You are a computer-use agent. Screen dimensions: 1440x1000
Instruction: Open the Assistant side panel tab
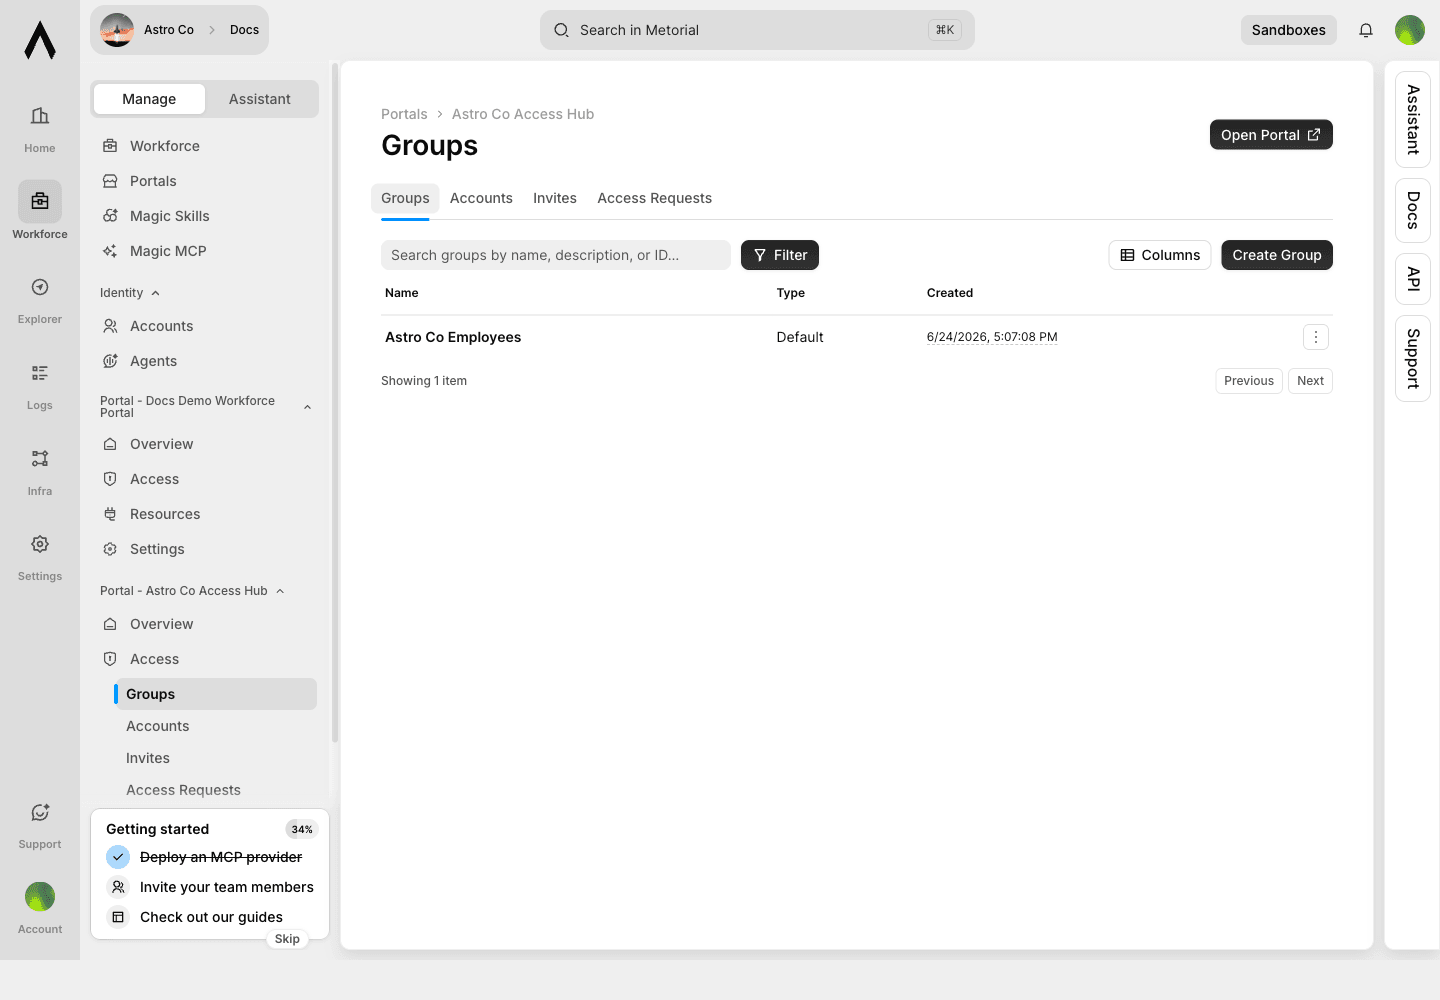point(1413,119)
